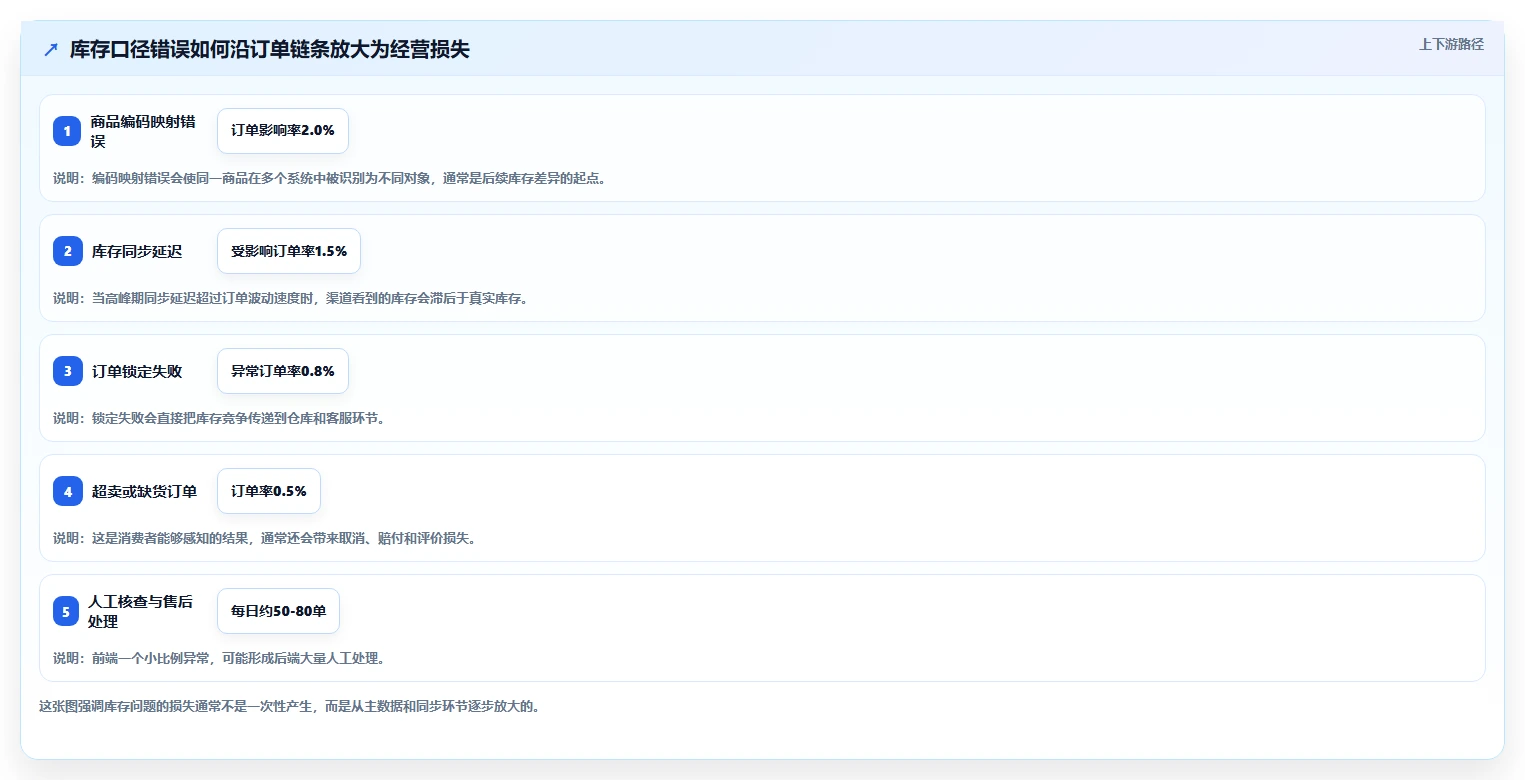Click footer note starting 这张图强调库存问题

[290, 706]
